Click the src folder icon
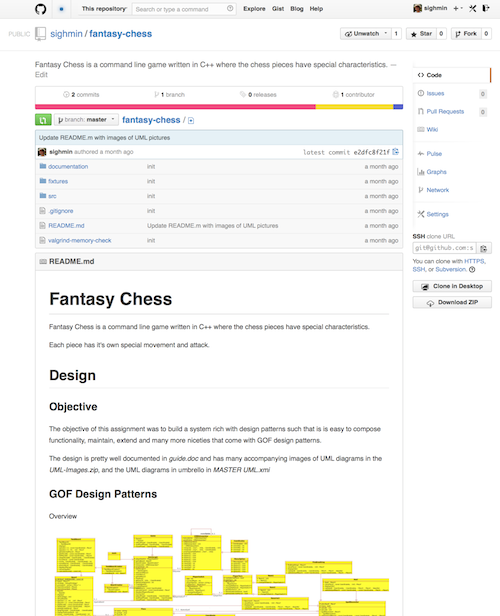 [x=43, y=196]
